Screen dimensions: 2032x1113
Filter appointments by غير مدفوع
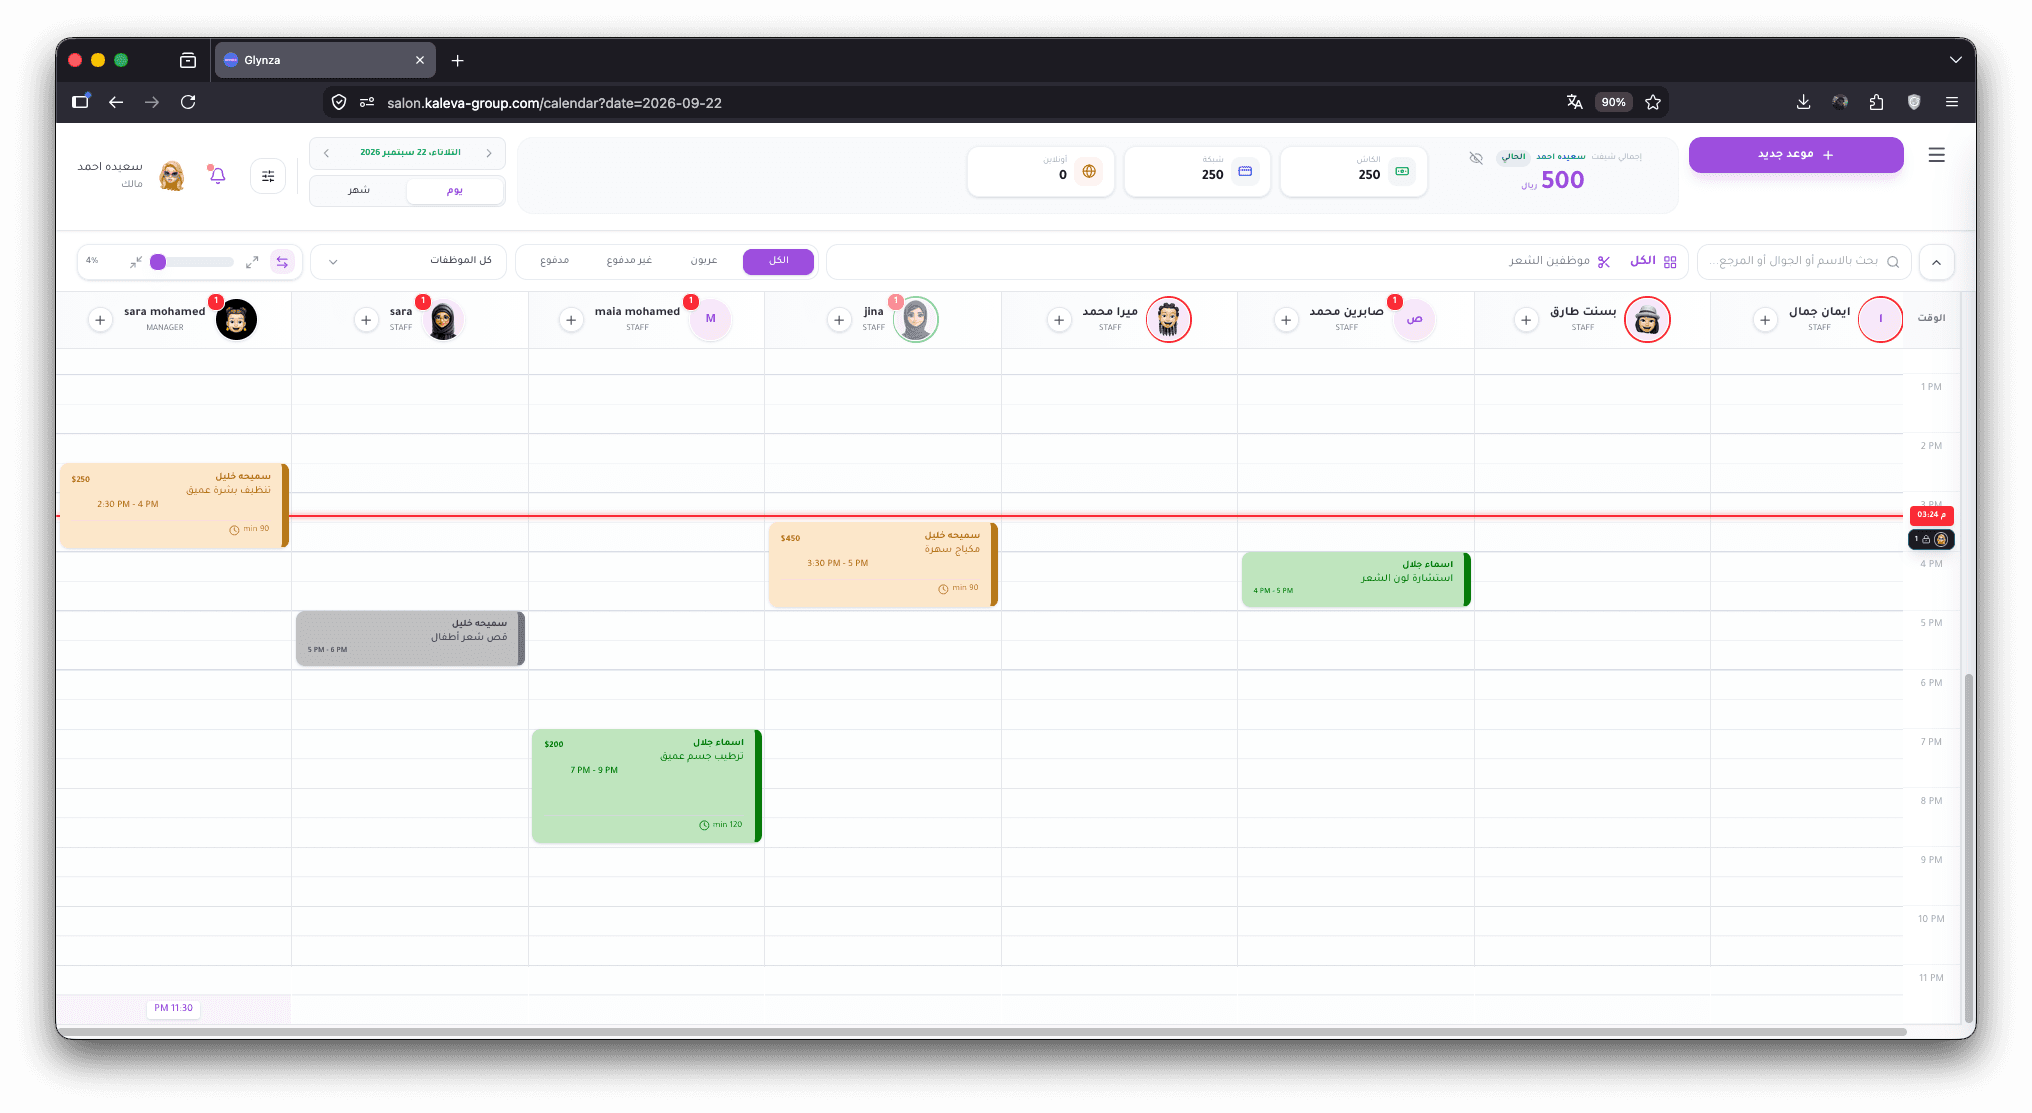point(629,261)
